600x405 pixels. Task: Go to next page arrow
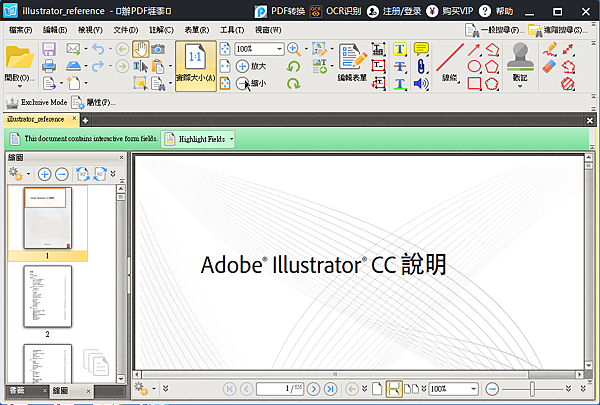(x=313, y=389)
